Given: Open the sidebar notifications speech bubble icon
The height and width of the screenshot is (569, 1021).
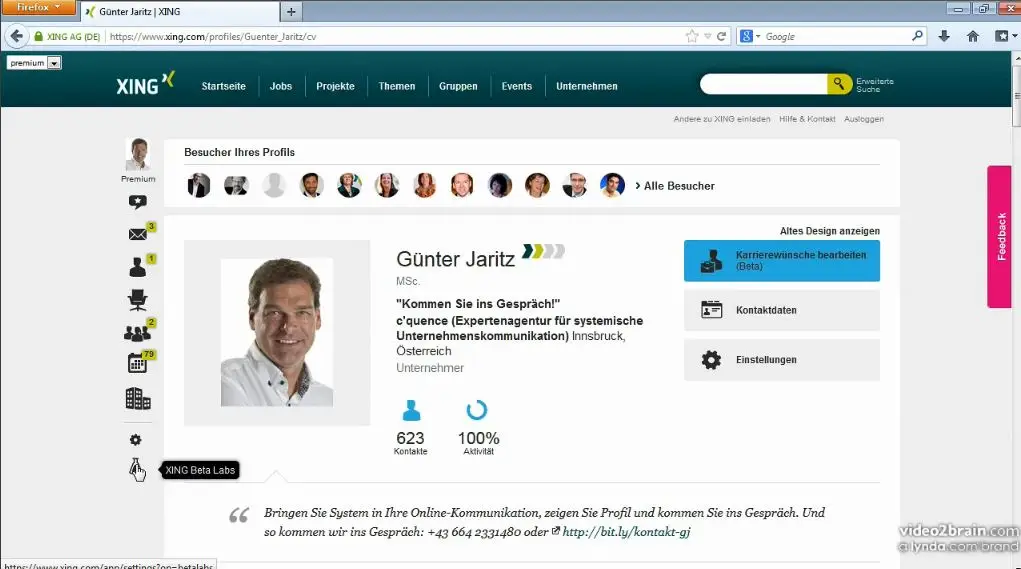Looking at the screenshot, I should [137, 202].
